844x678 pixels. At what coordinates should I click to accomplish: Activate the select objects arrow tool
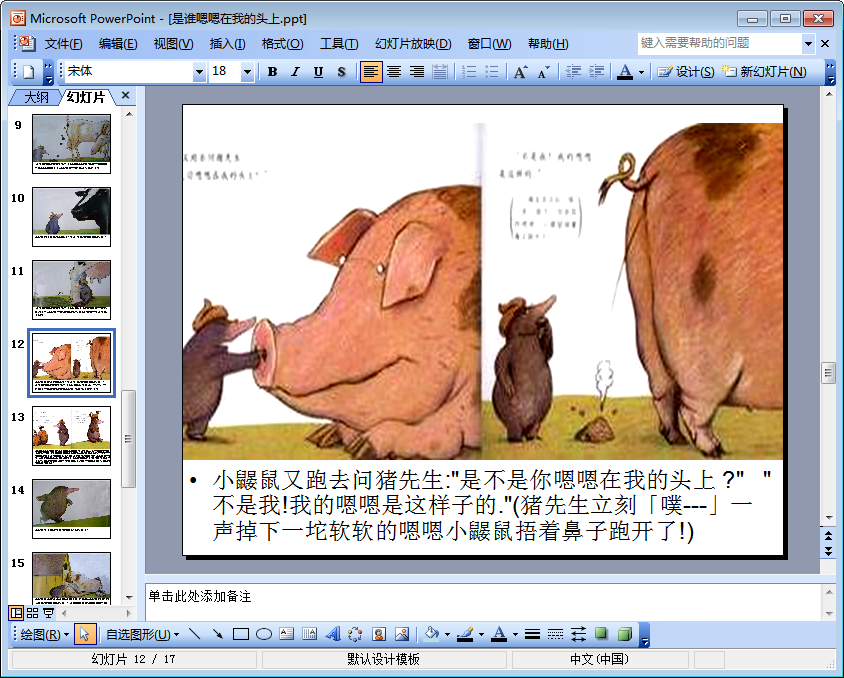point(85,635)
